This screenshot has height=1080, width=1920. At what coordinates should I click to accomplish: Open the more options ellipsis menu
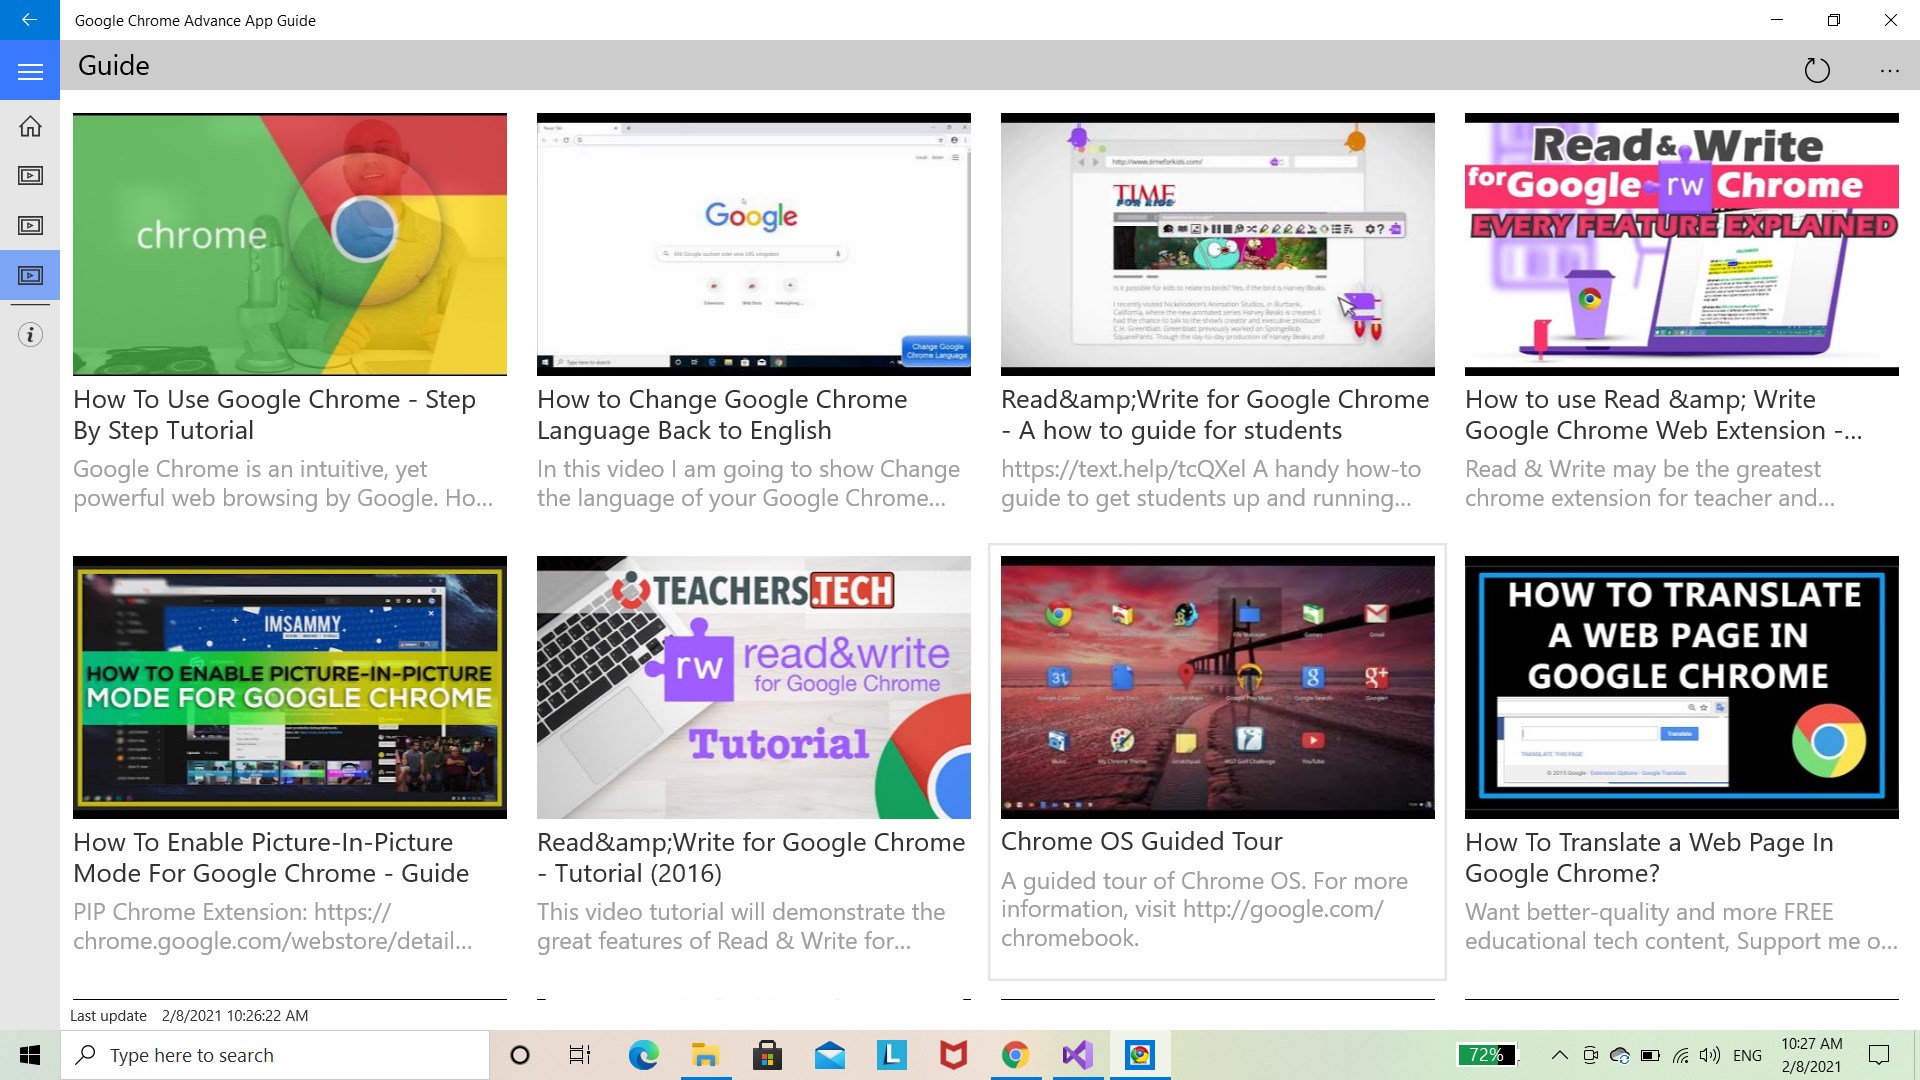click(x=1889, y=70)
